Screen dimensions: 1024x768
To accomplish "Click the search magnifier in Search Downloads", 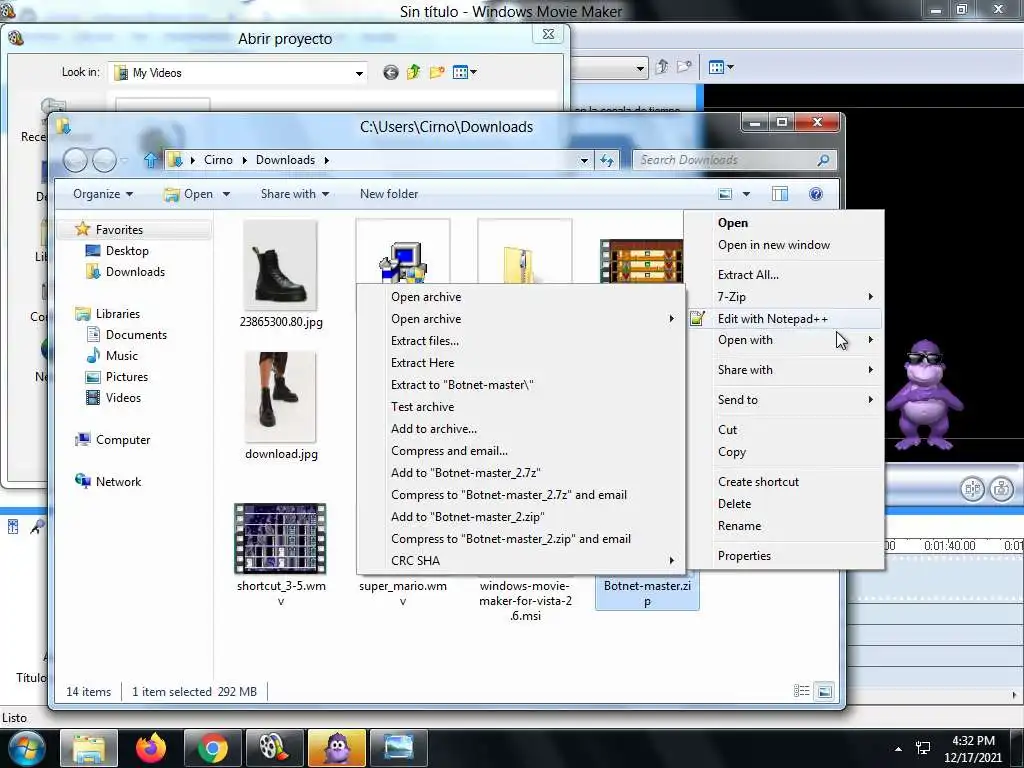I will coord(824,160).
